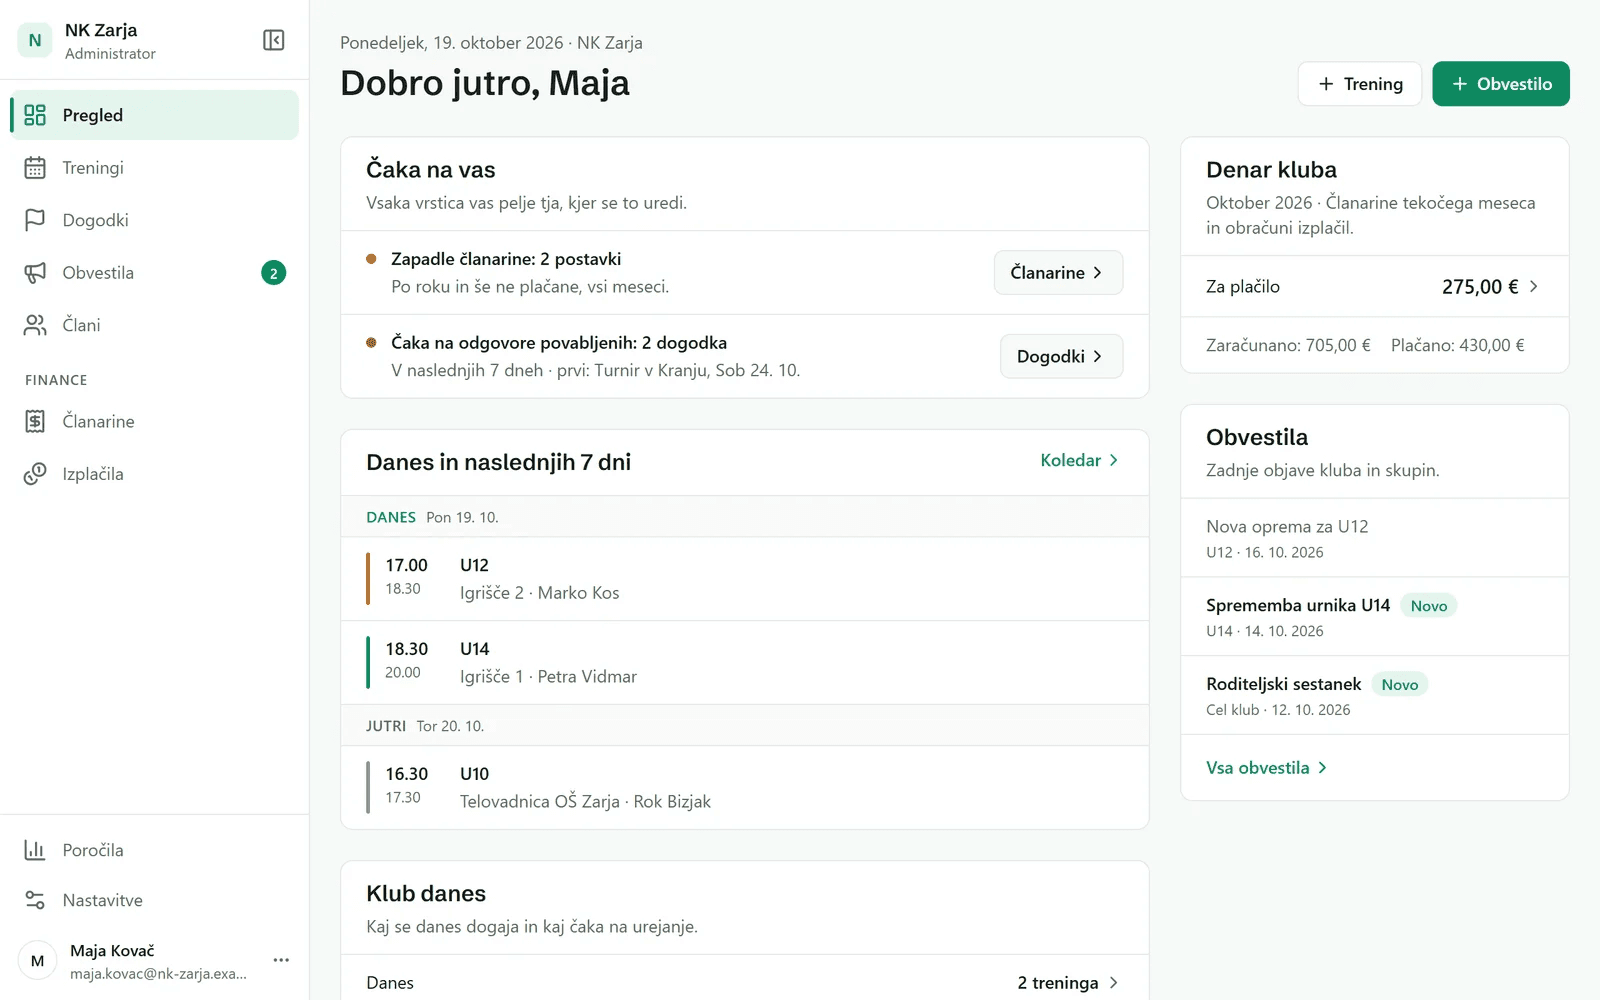Open the Sprememba urnika U14 notice
The image size is (1600, 1000).
[1375, 617]
